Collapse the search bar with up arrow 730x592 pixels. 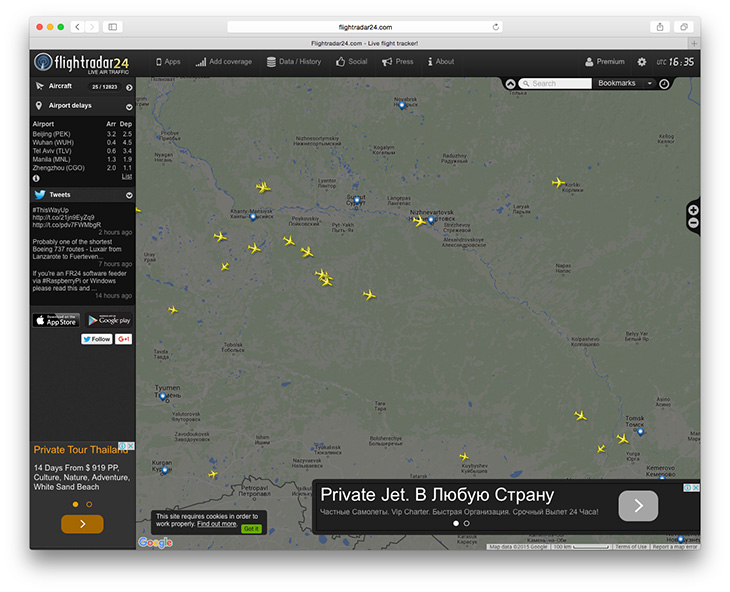click(511, 84)
